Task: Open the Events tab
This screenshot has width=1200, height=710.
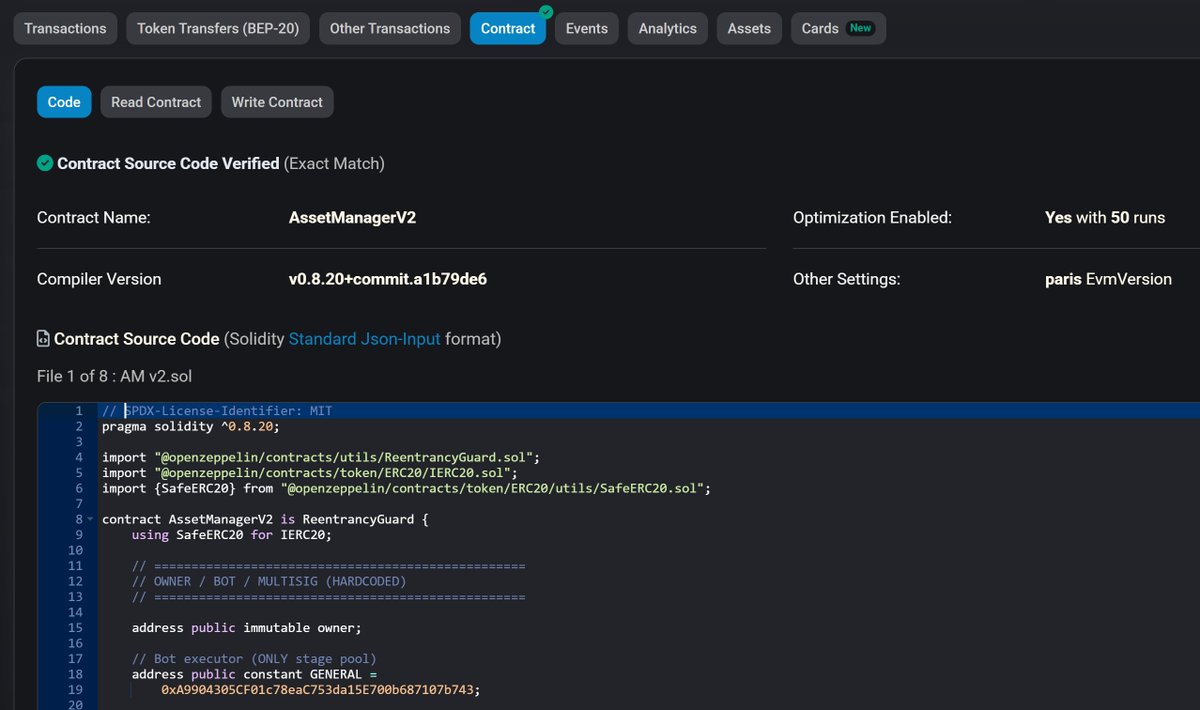Action: [587, 28]
